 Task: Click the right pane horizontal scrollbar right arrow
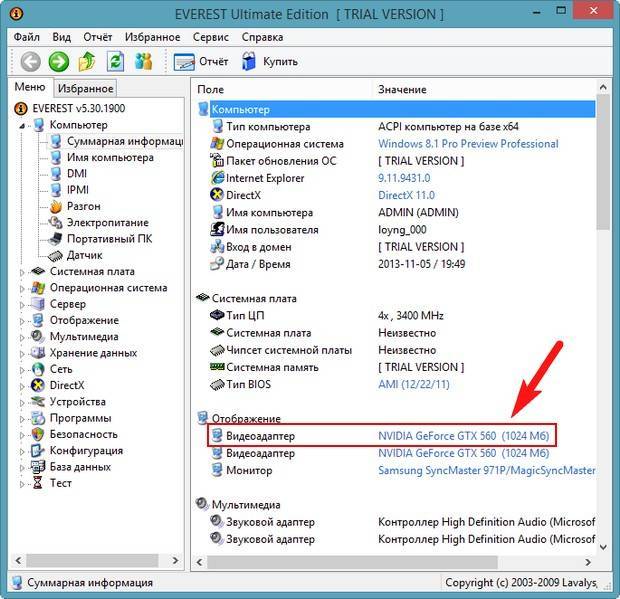click(x=588, y=562)
